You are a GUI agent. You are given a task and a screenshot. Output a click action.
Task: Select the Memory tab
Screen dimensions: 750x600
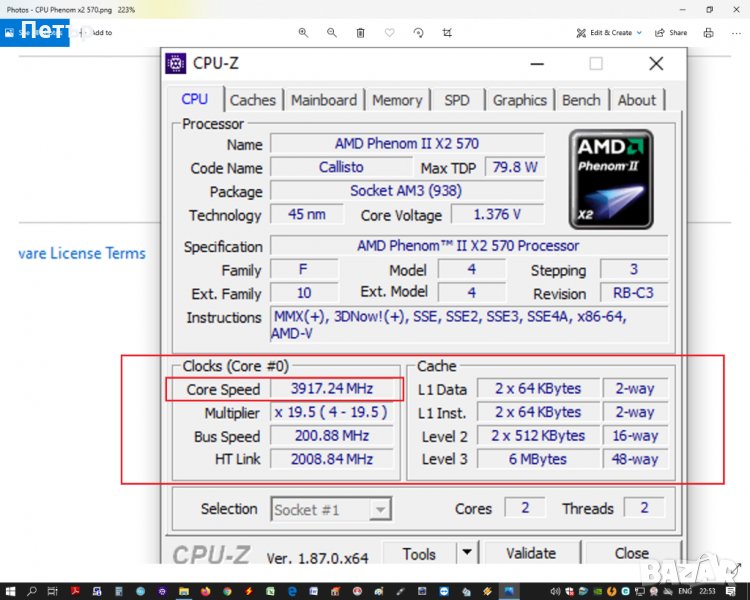[397, 100]
